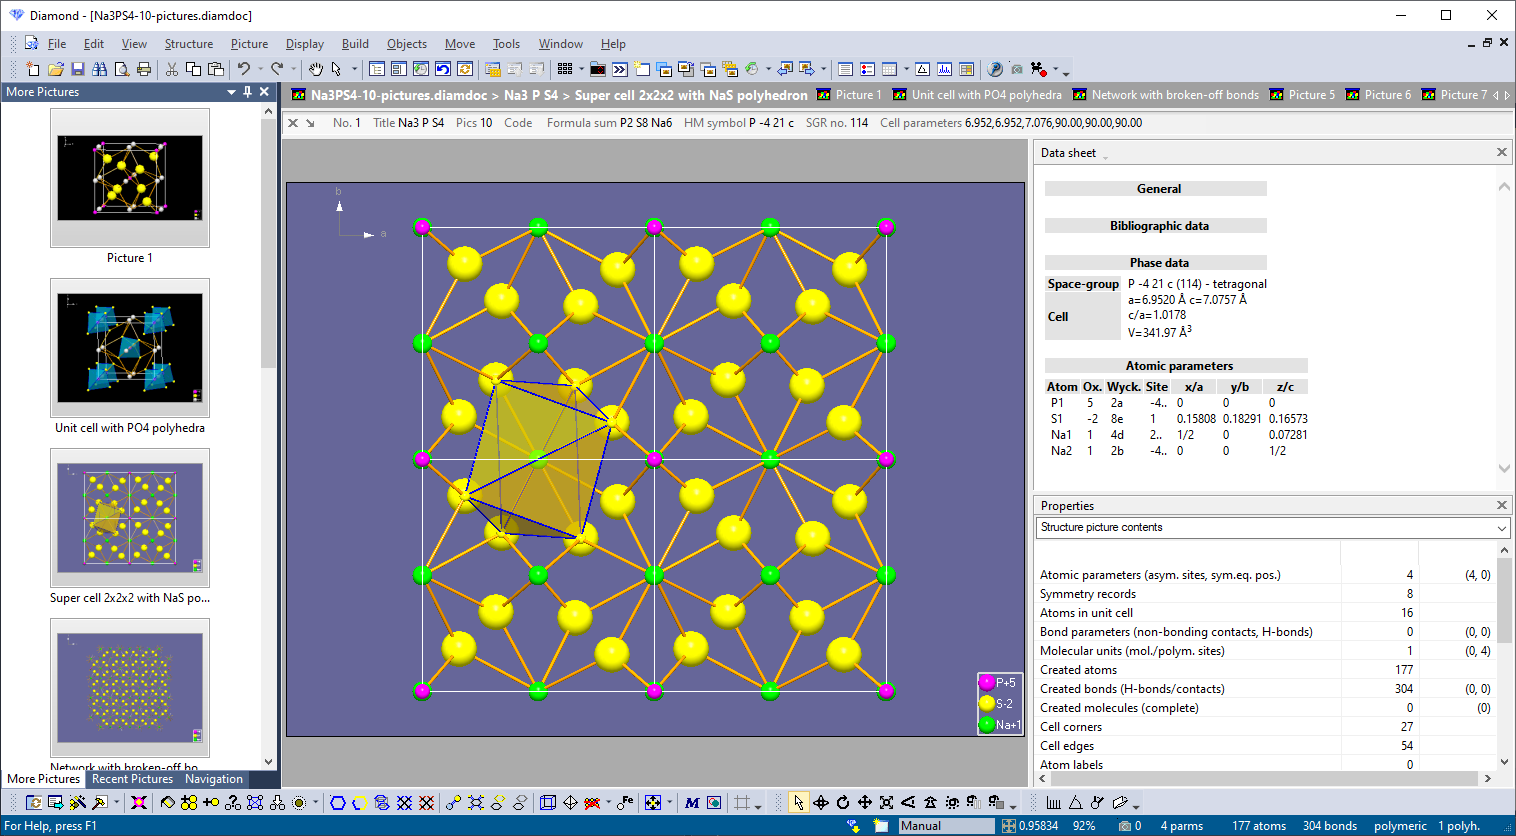Click the rotate view tool
Screen dimensions: 1516x836
coord(843,803)
